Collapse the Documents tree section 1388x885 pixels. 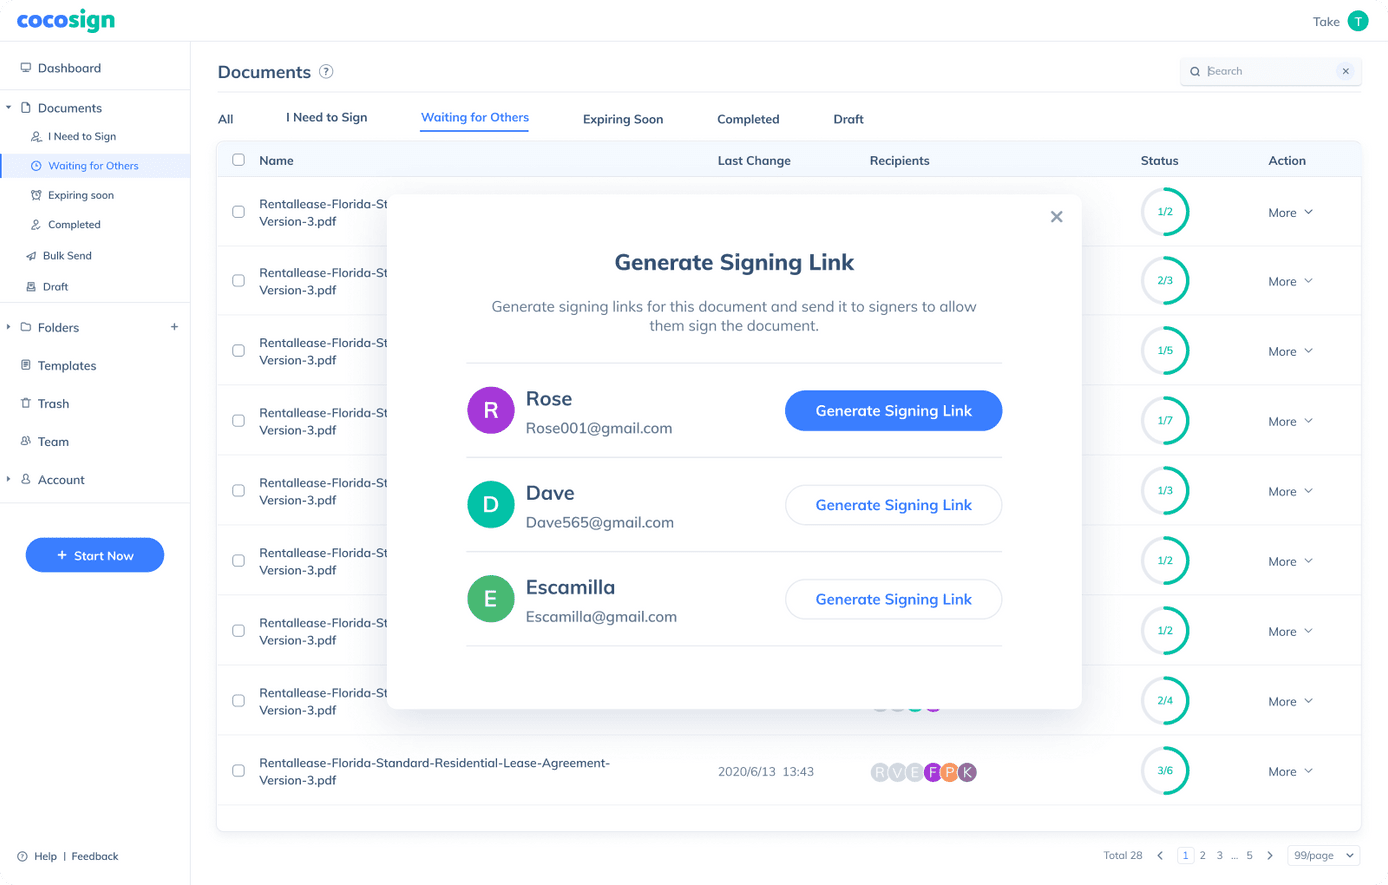pyautogui.click(x=9, y=108)
